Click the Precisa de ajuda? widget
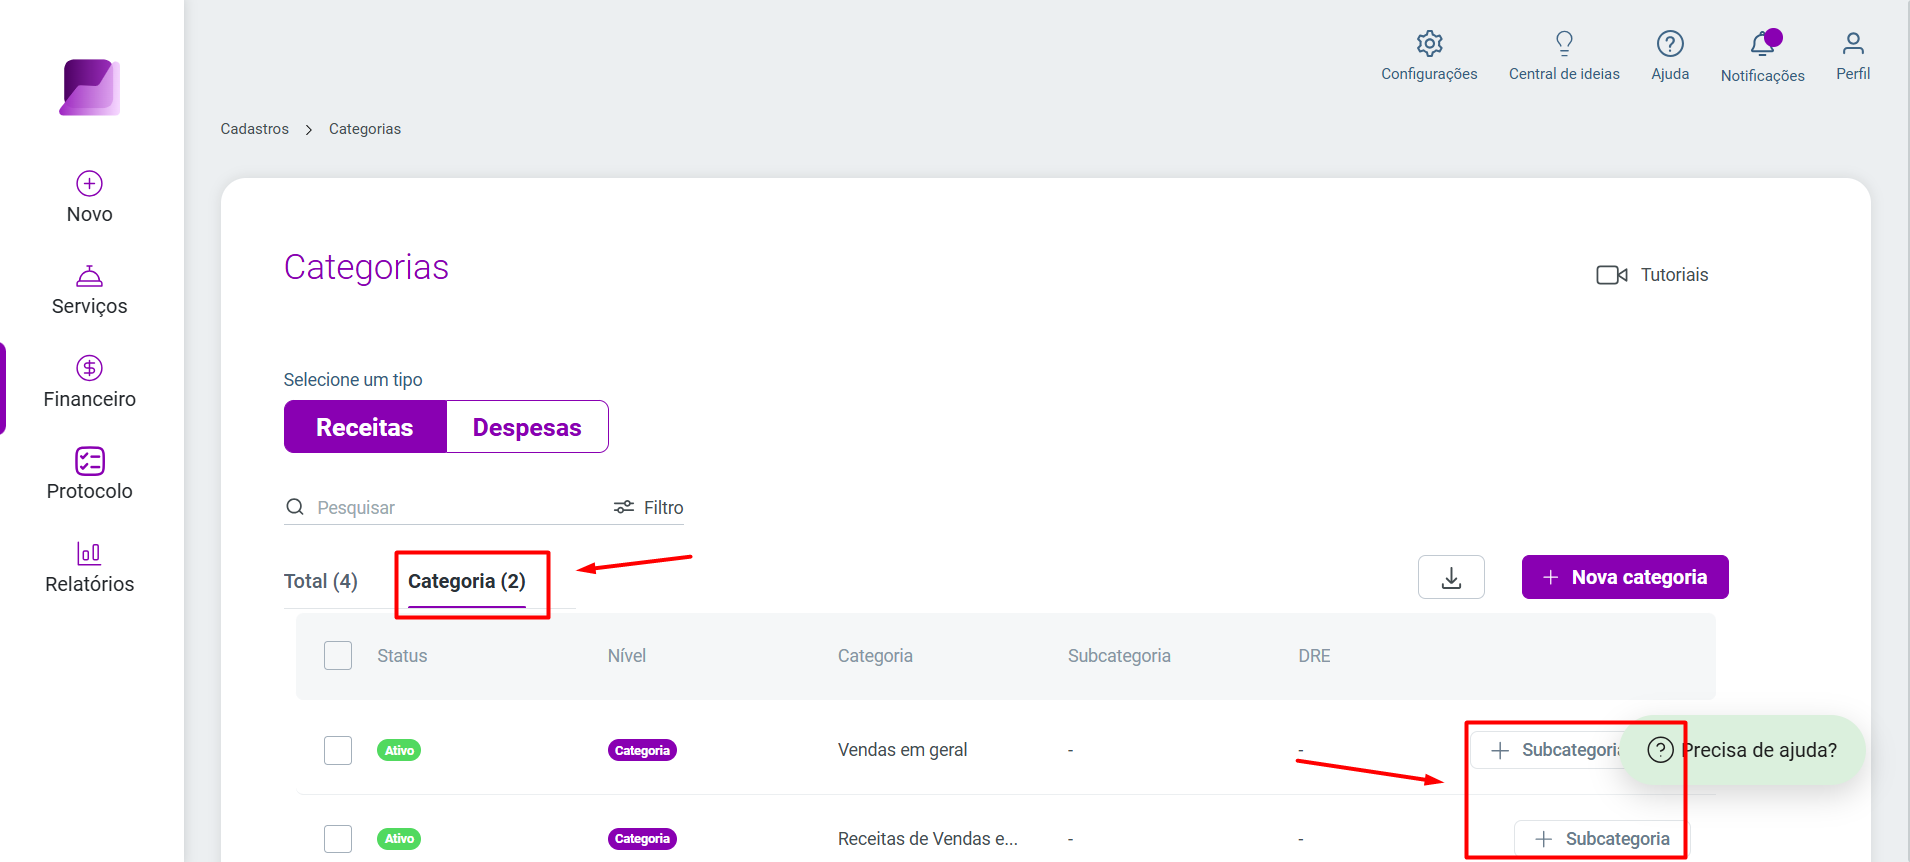The height and width of the screenshot is (862, 1910). (1742, 750)
